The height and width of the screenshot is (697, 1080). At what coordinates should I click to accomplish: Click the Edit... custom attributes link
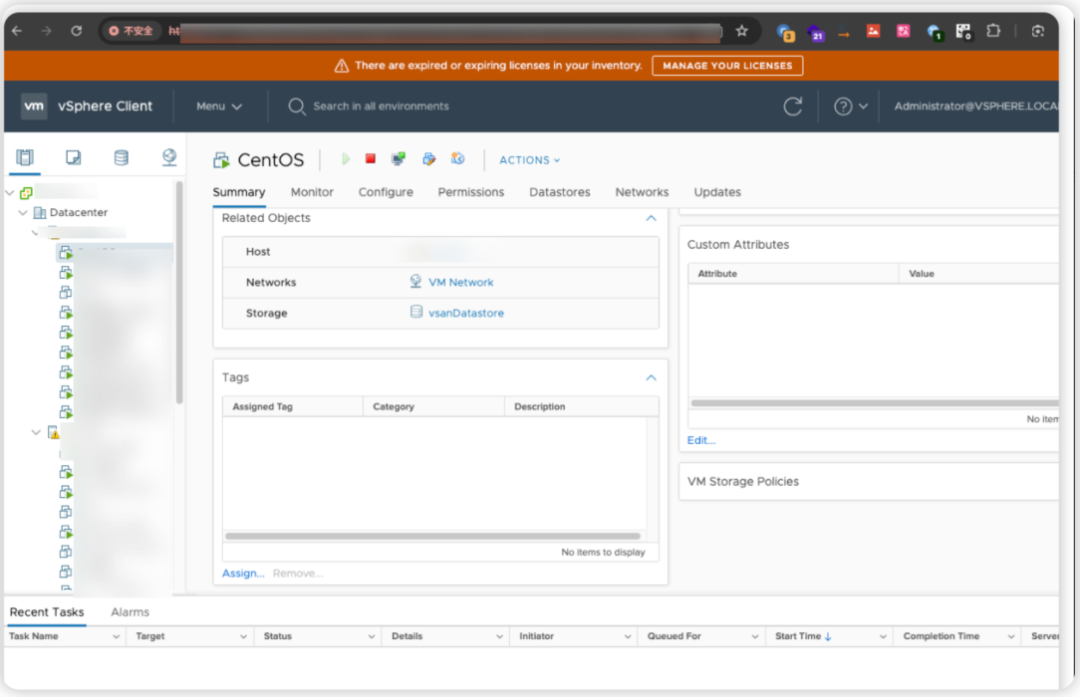click(701, 440)
